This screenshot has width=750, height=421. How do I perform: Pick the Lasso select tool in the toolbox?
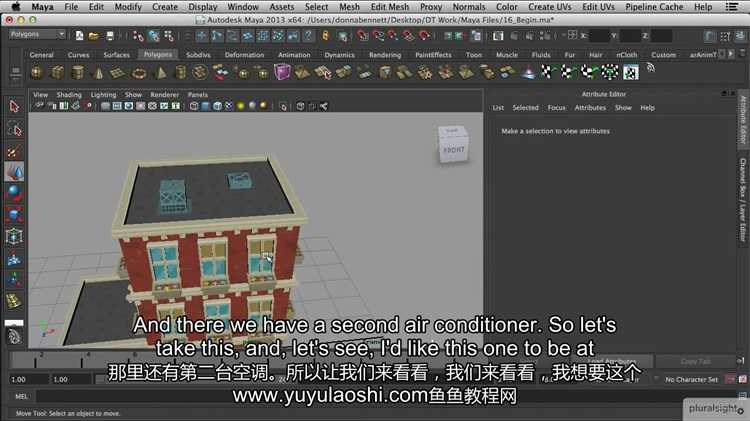click(14, 130)
